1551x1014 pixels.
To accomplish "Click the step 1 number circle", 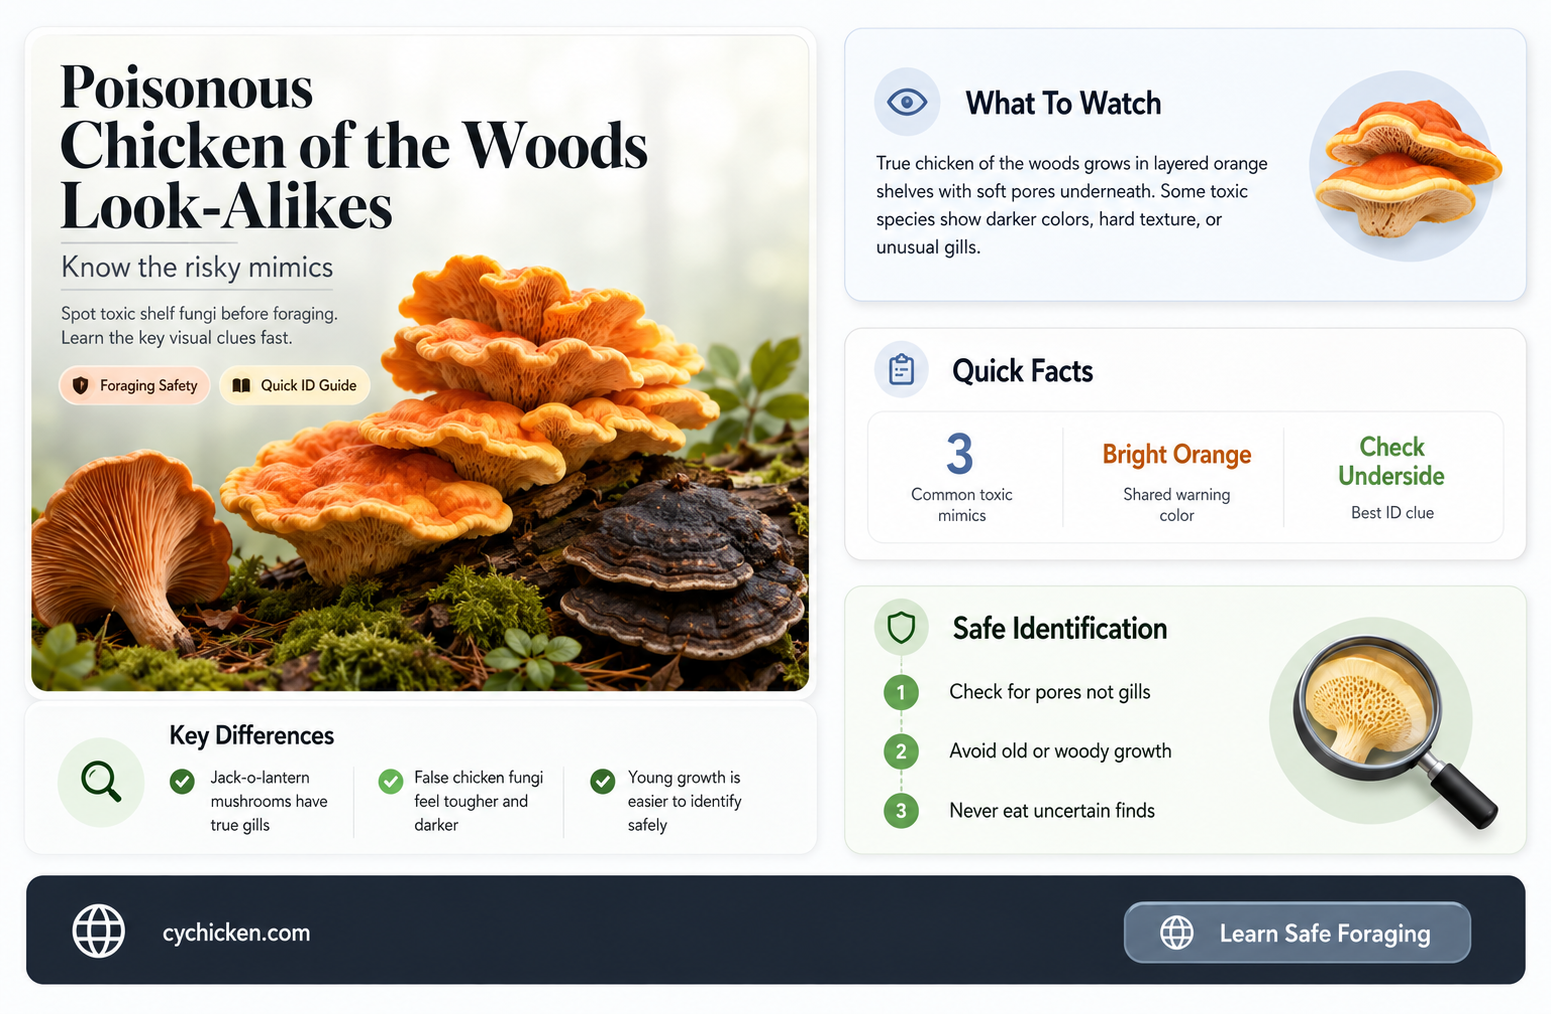I will (901, 692).
